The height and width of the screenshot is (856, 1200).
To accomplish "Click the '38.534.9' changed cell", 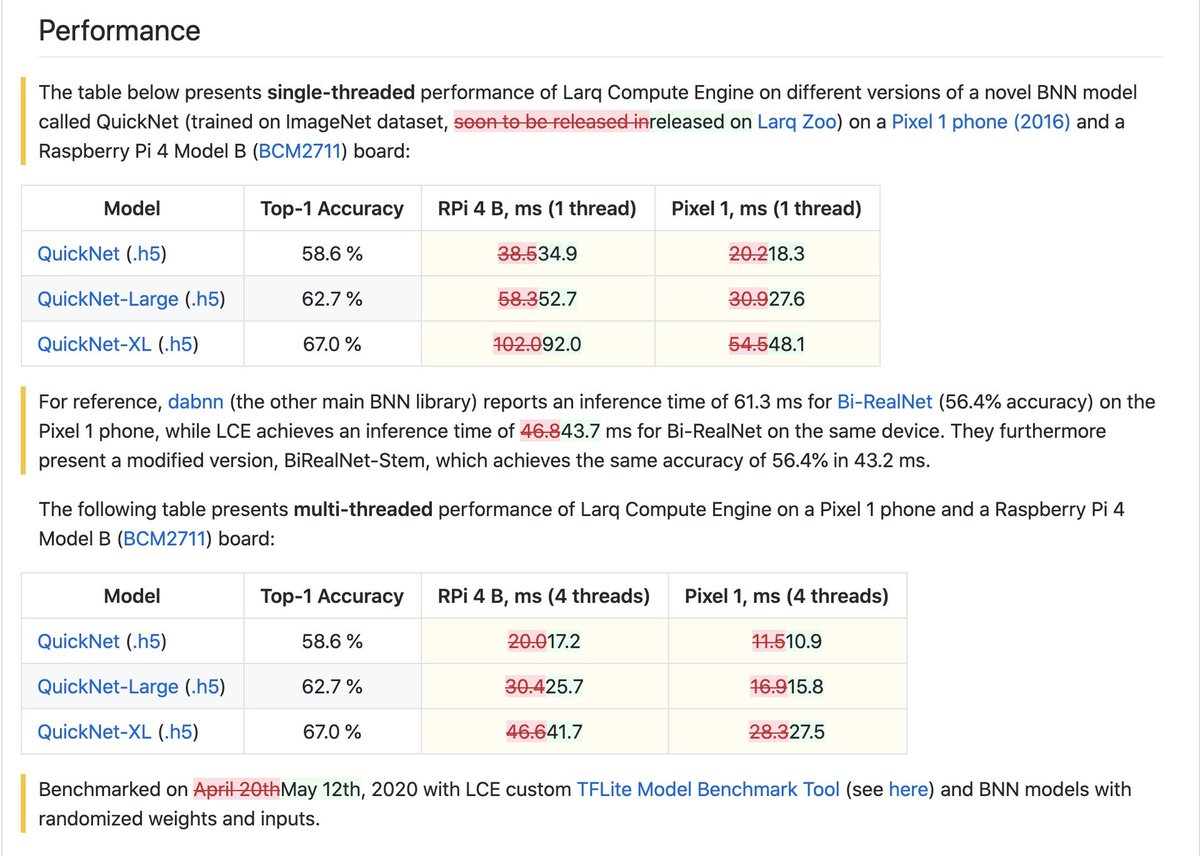I will 538,254.
